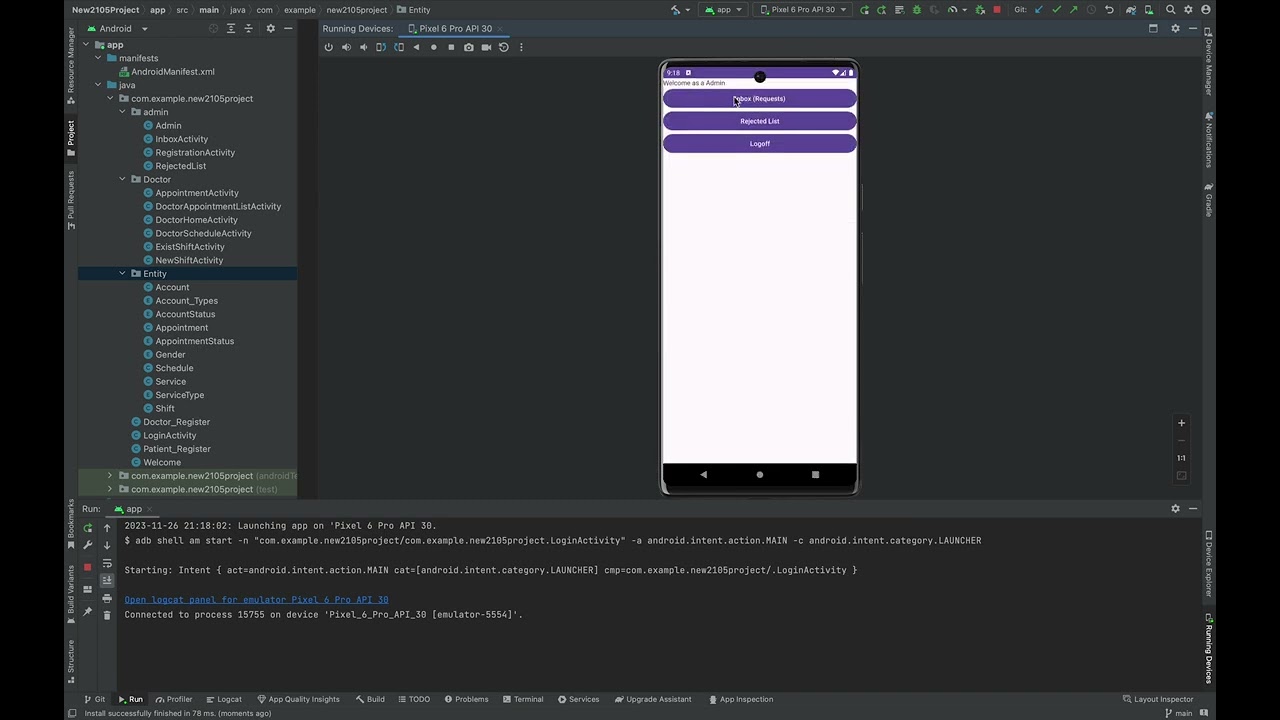Click Git update project blue arrow

point(1038,10)
